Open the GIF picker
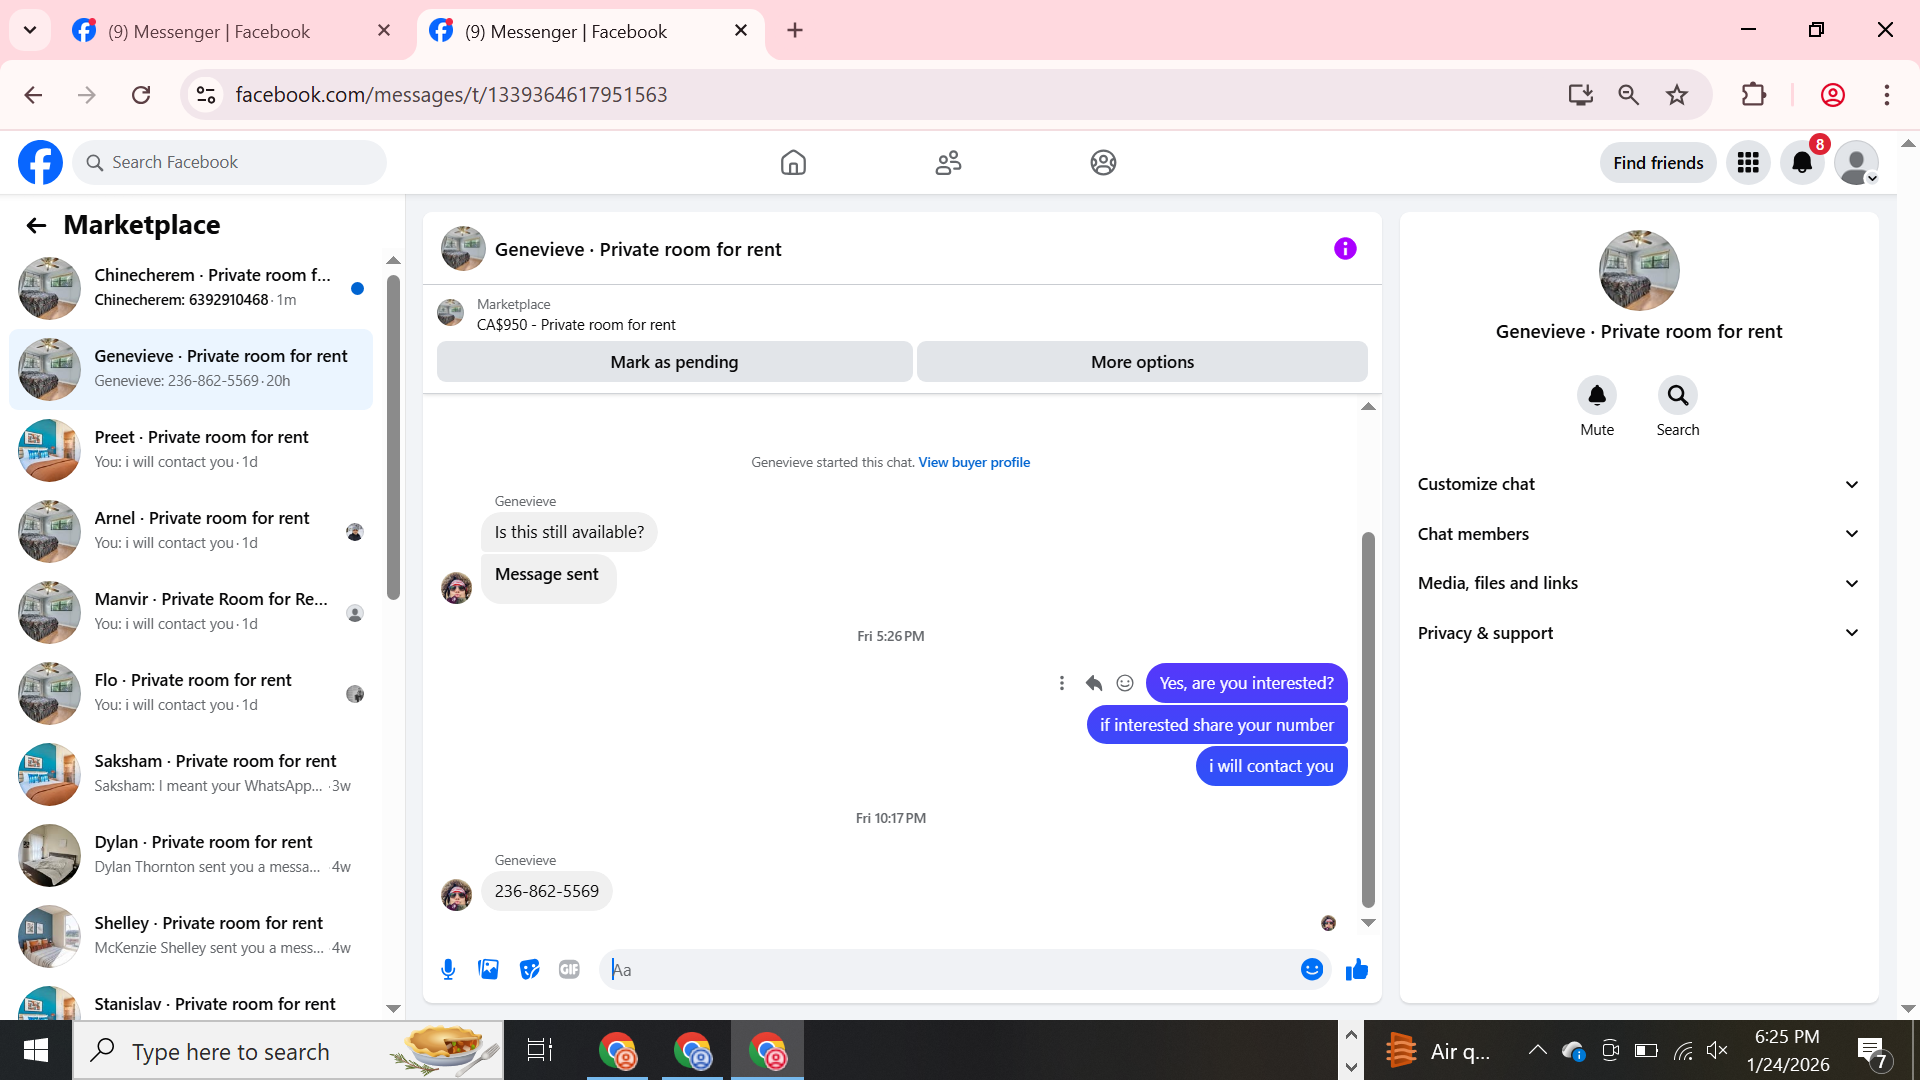This screenshot has width=1920, height=1080. 569,969
